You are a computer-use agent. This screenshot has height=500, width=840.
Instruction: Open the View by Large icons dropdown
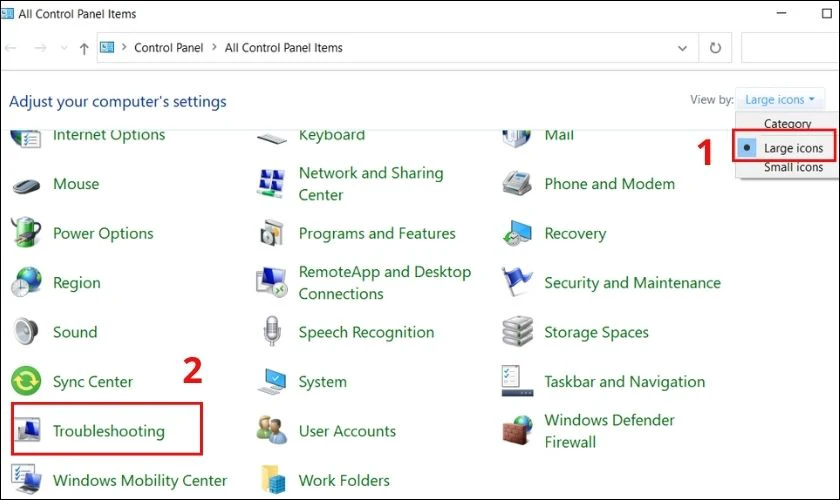tap(779, 100)
